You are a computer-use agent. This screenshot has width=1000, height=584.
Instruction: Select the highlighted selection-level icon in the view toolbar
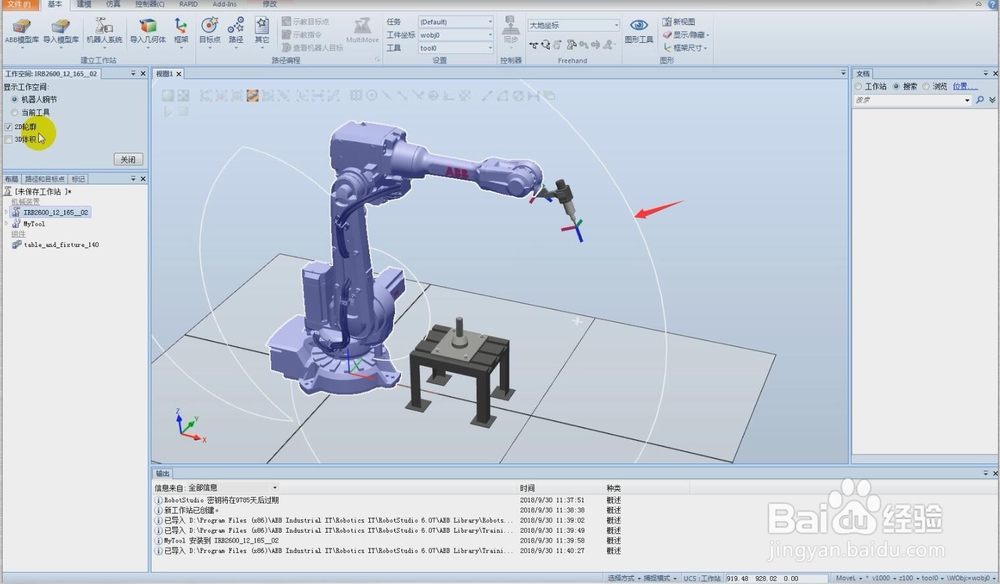253,96
